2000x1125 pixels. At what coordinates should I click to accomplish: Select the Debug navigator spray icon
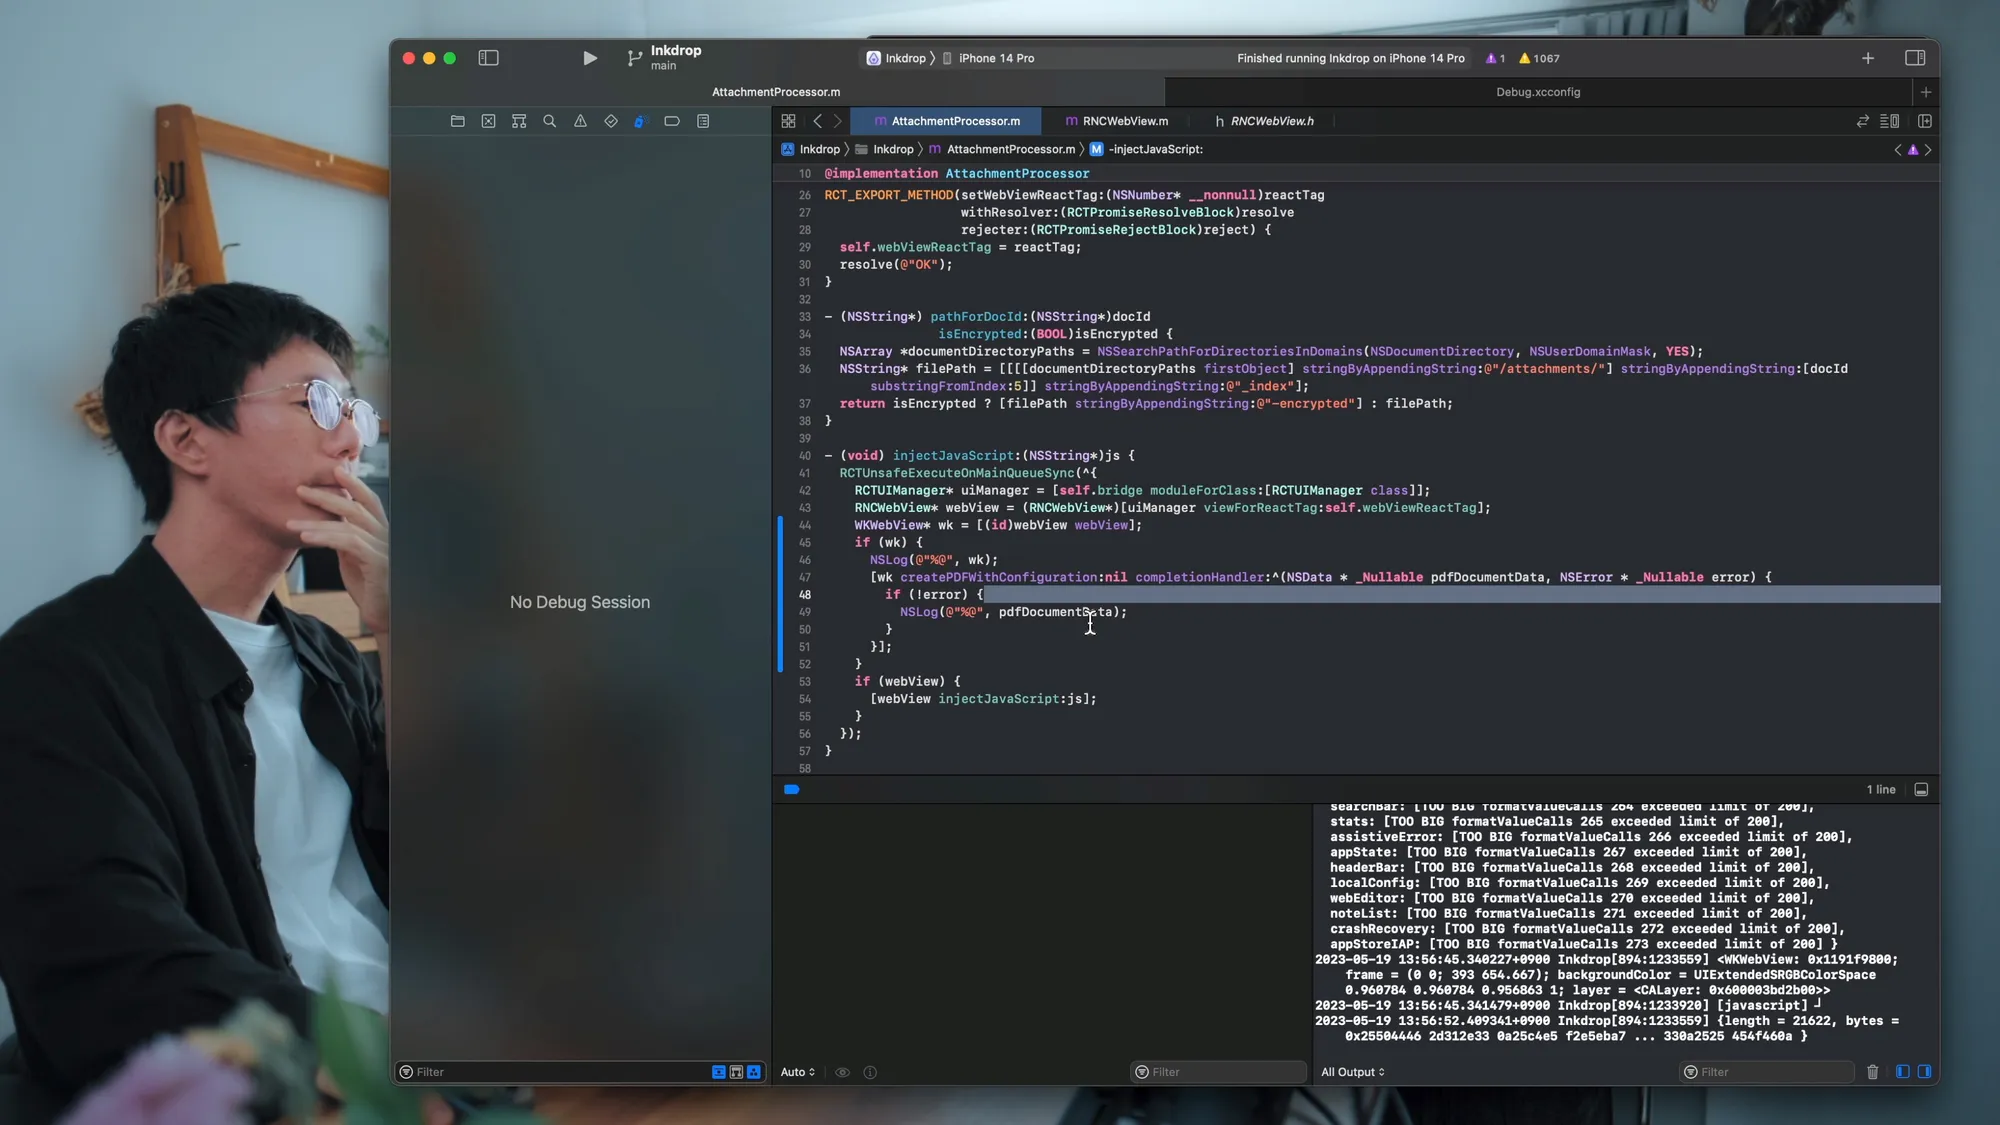(x=641, y=121)
